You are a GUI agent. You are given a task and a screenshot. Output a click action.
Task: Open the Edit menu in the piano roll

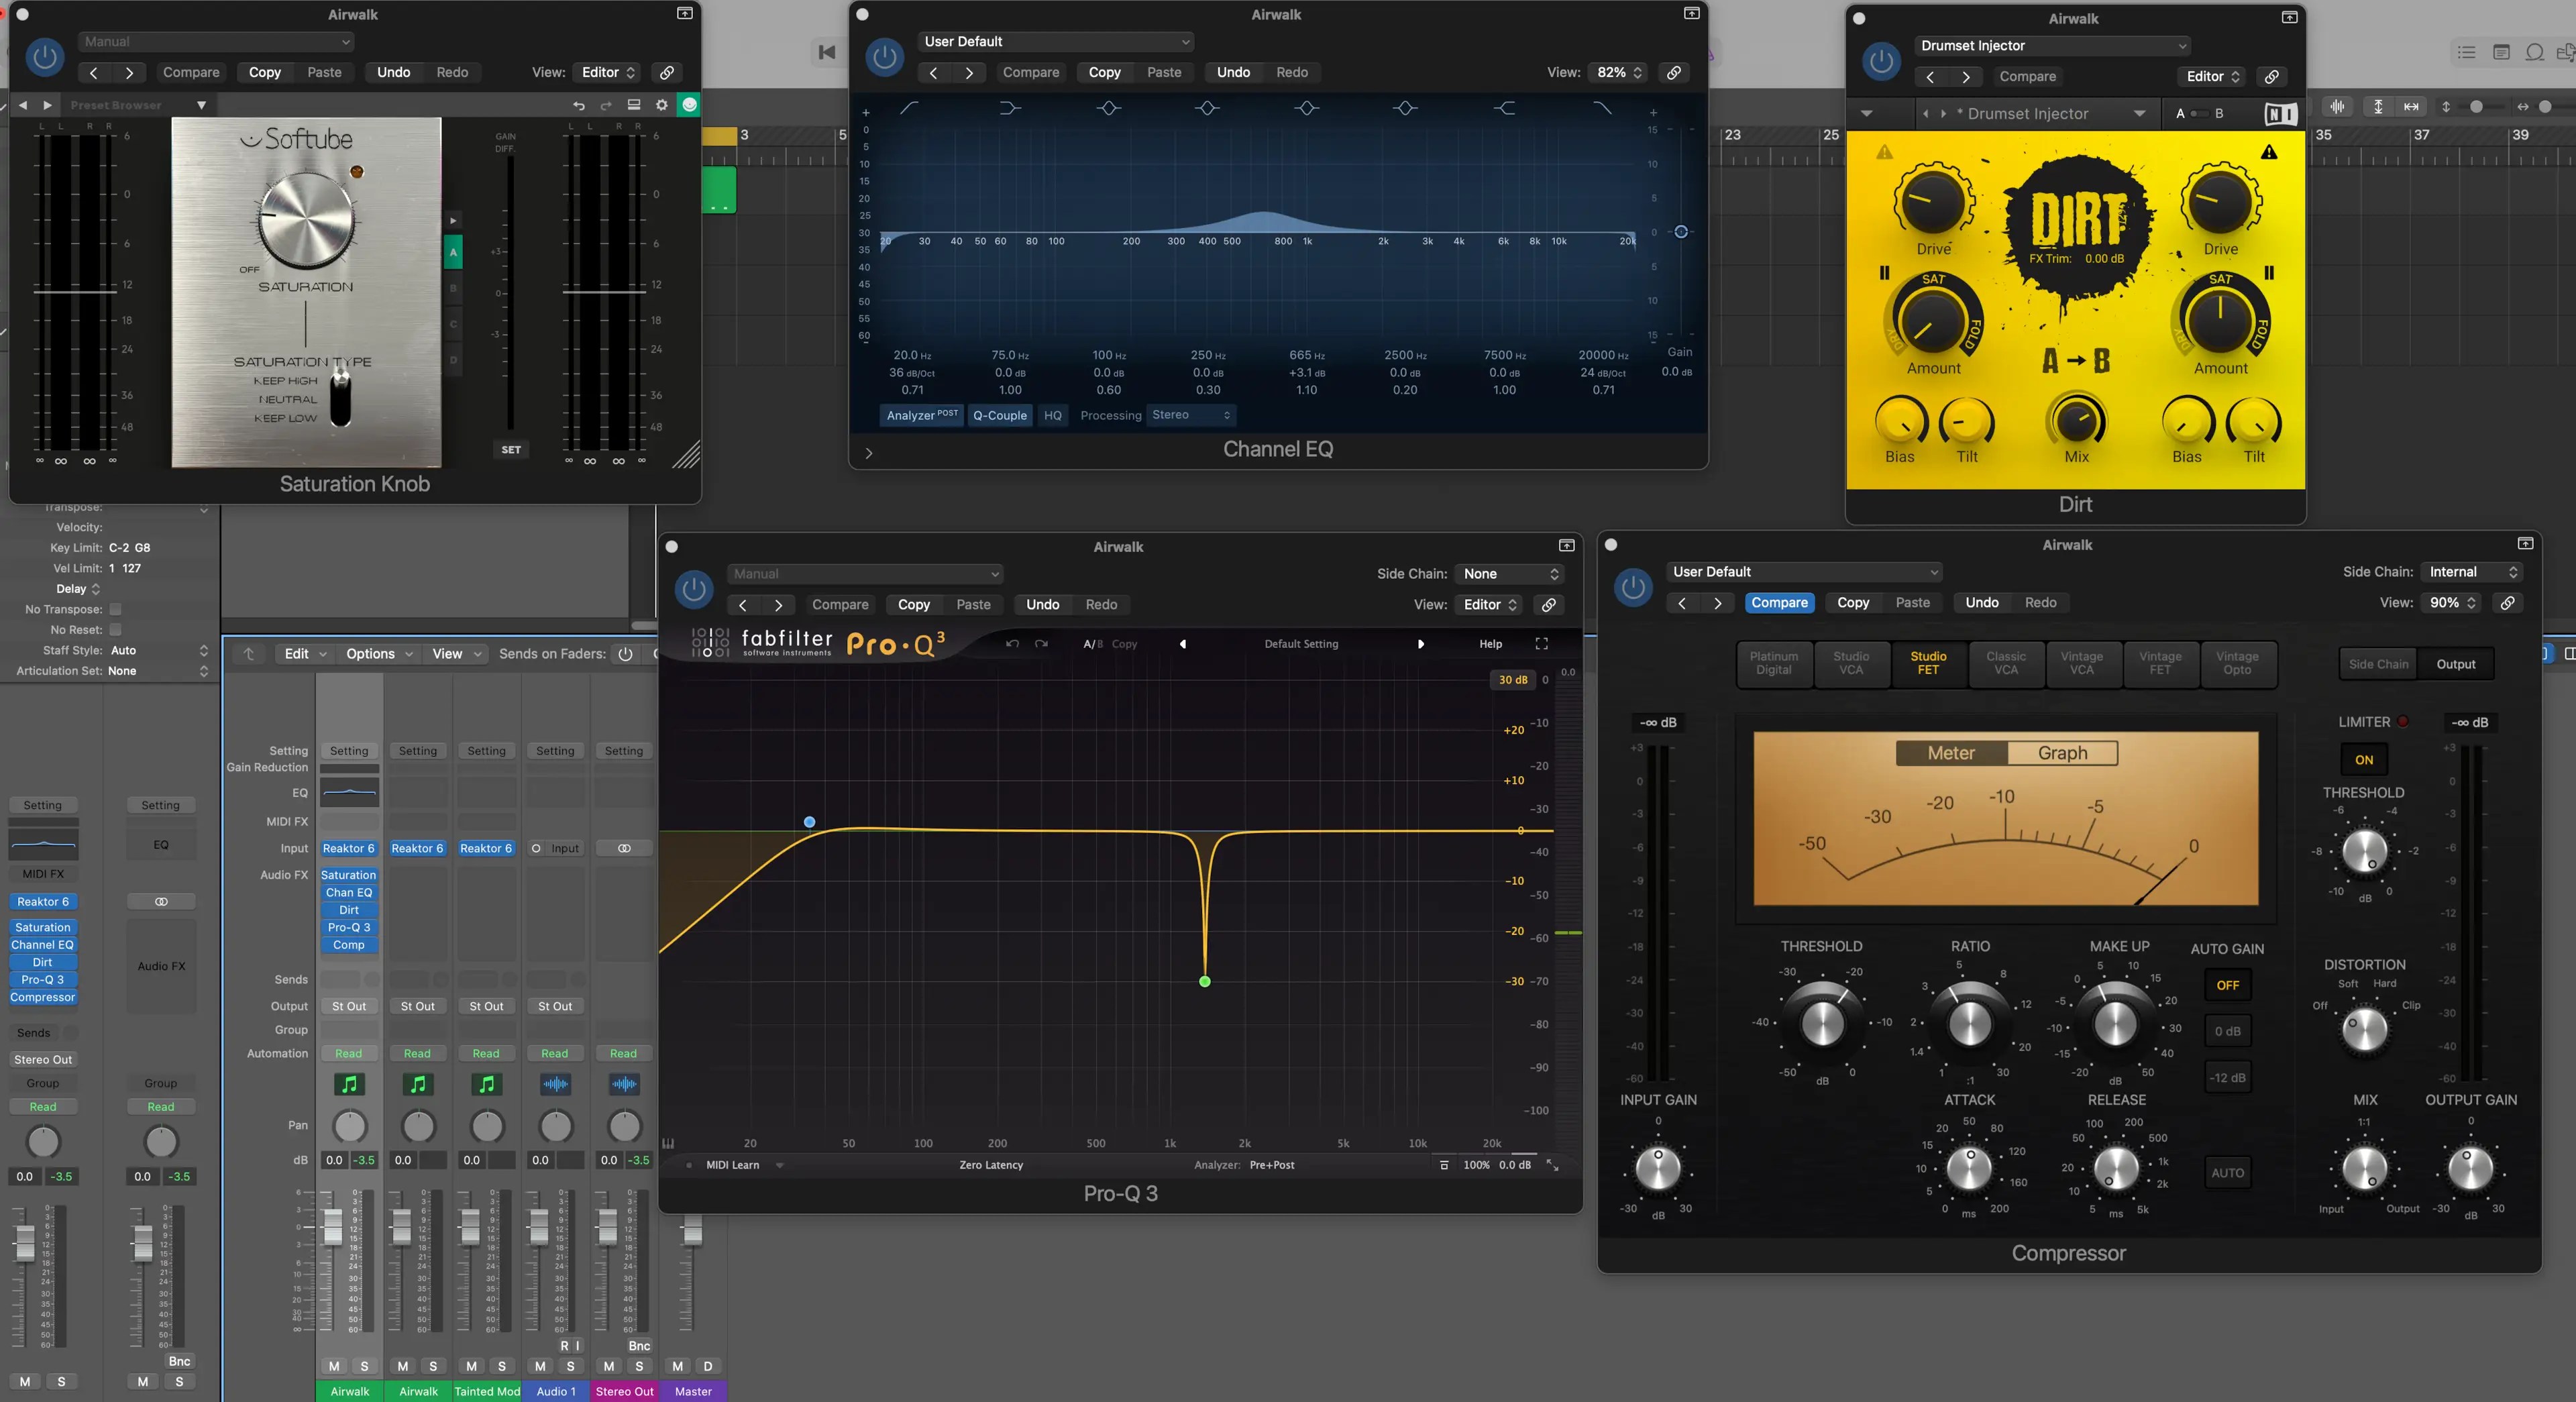coord(297,653)
